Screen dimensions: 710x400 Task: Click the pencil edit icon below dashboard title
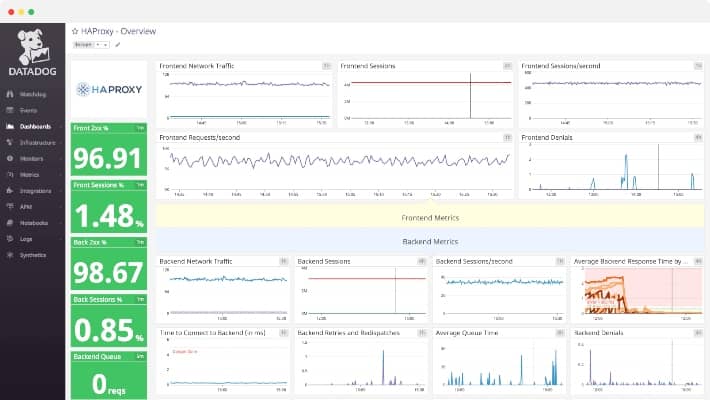pyautogui.click(x=118, y=44)
